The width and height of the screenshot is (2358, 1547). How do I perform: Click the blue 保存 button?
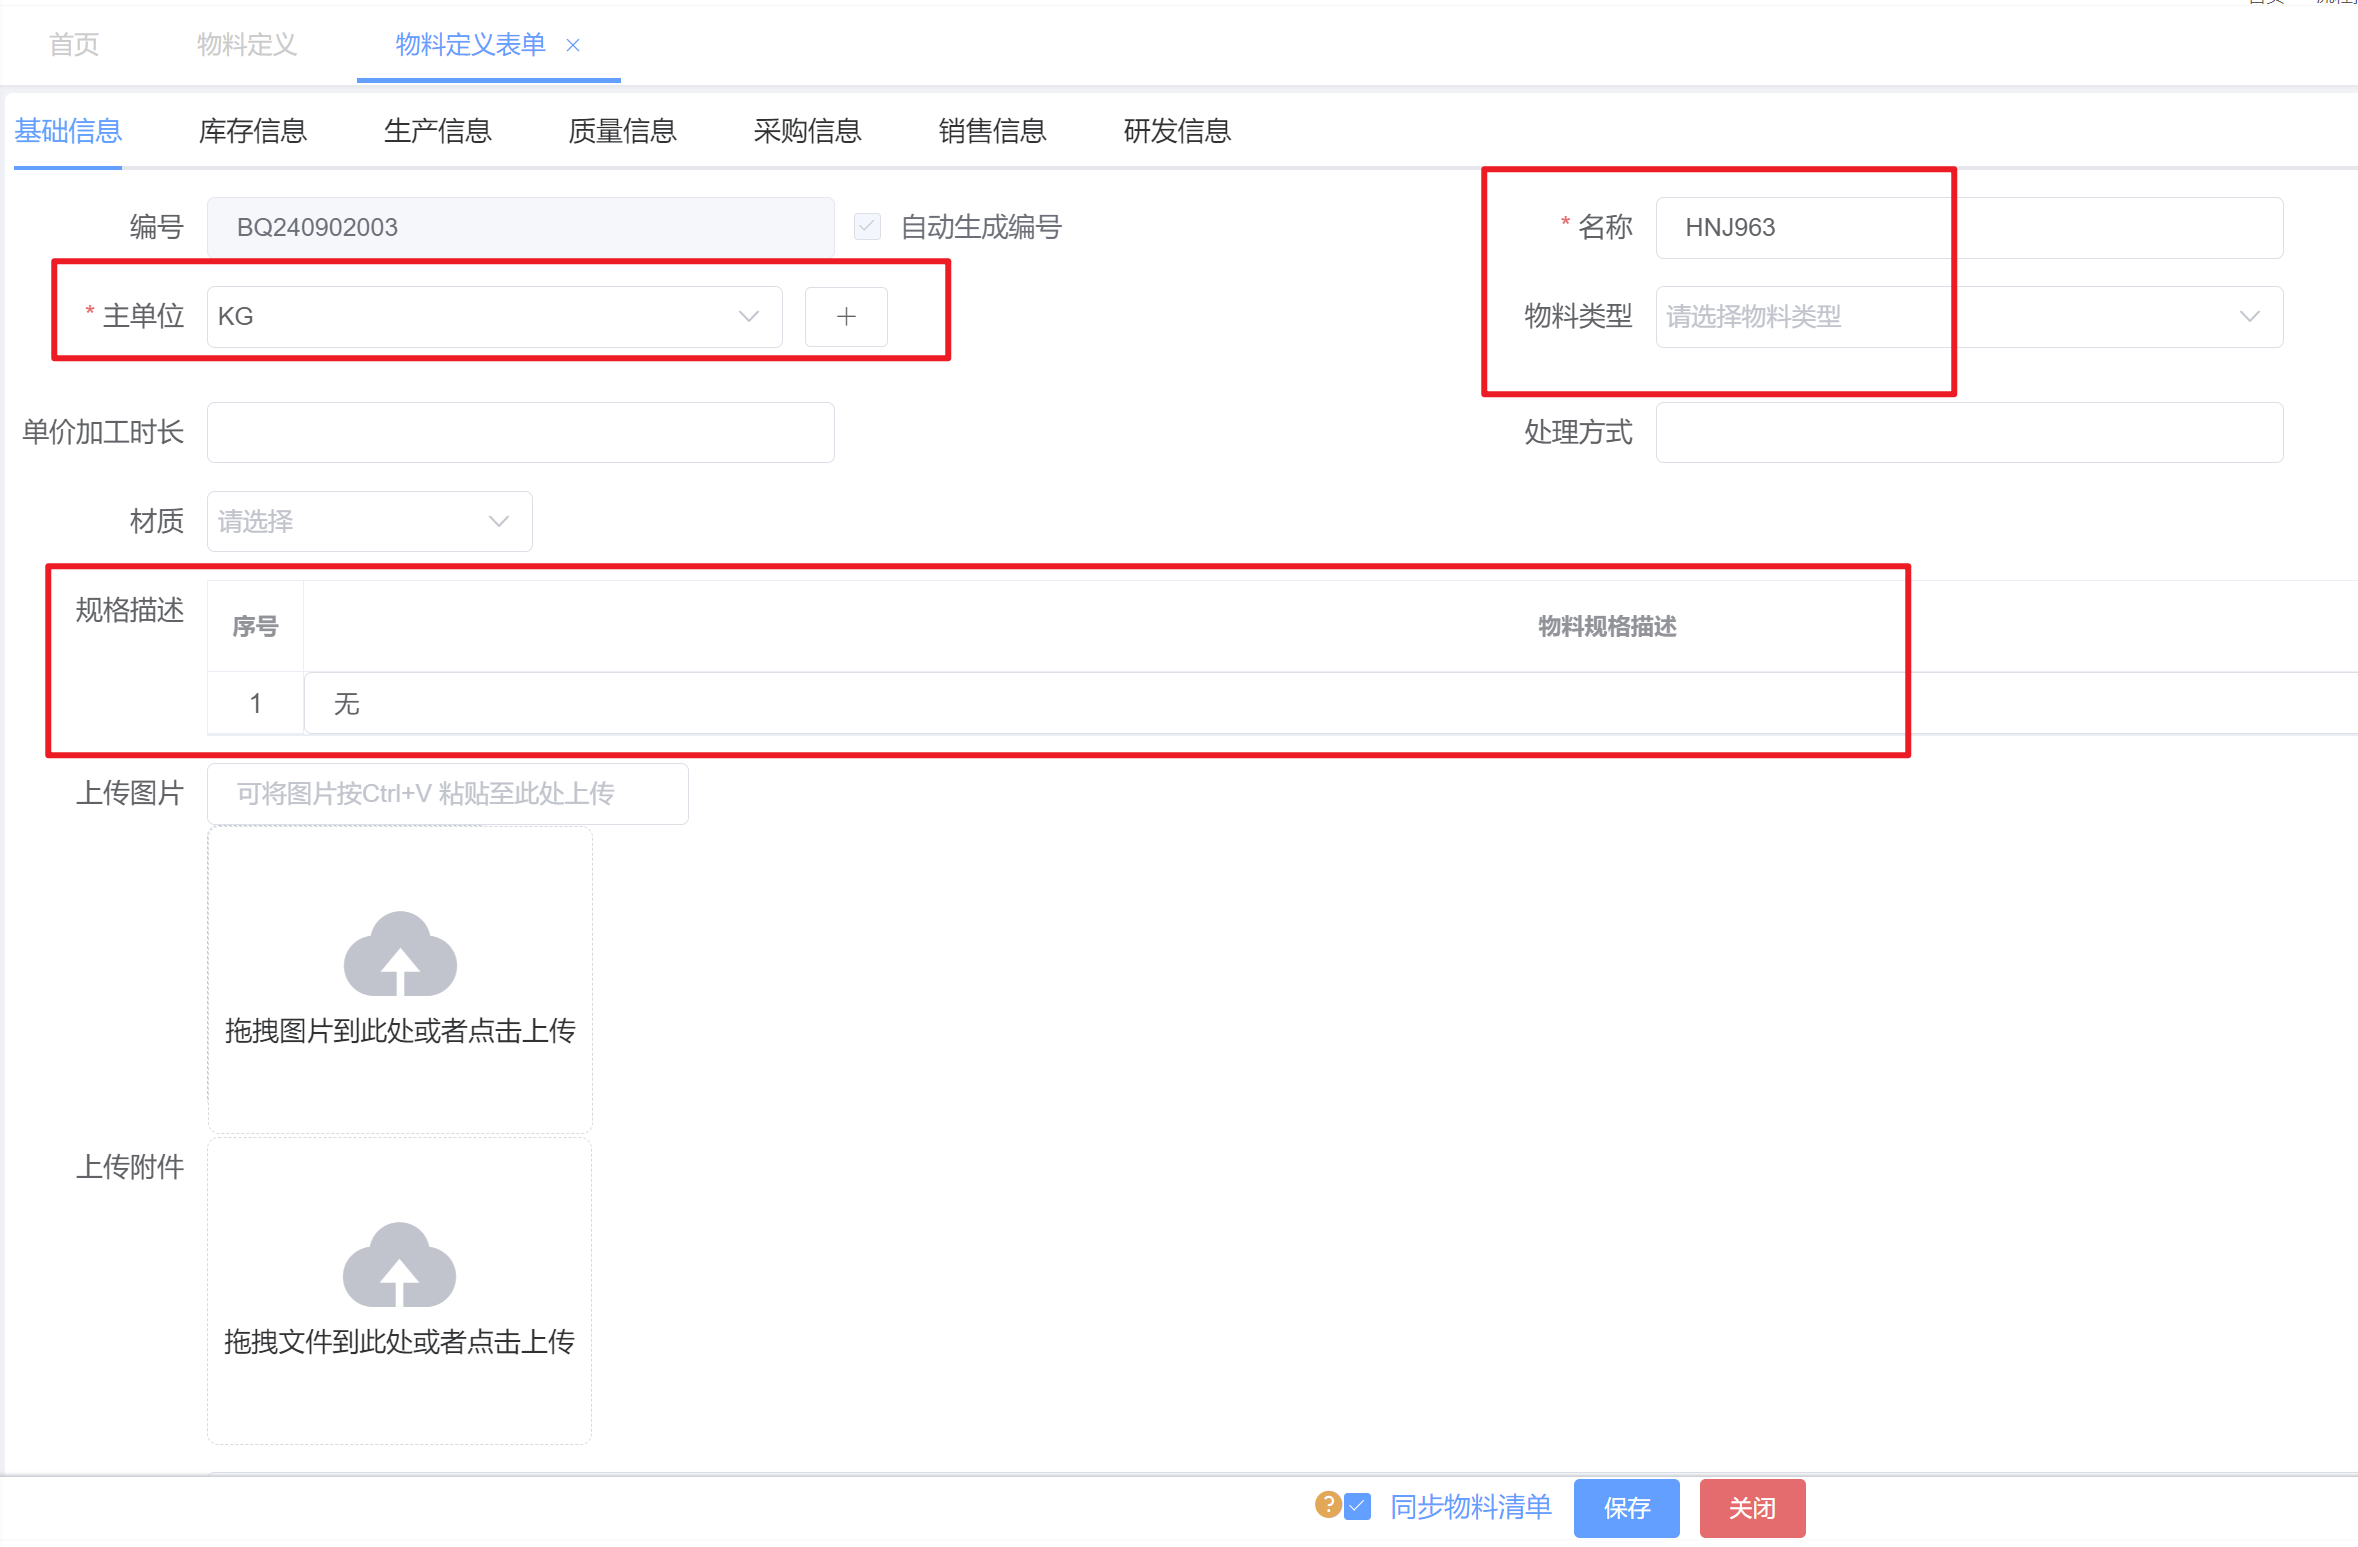tap(1627, 1508)
